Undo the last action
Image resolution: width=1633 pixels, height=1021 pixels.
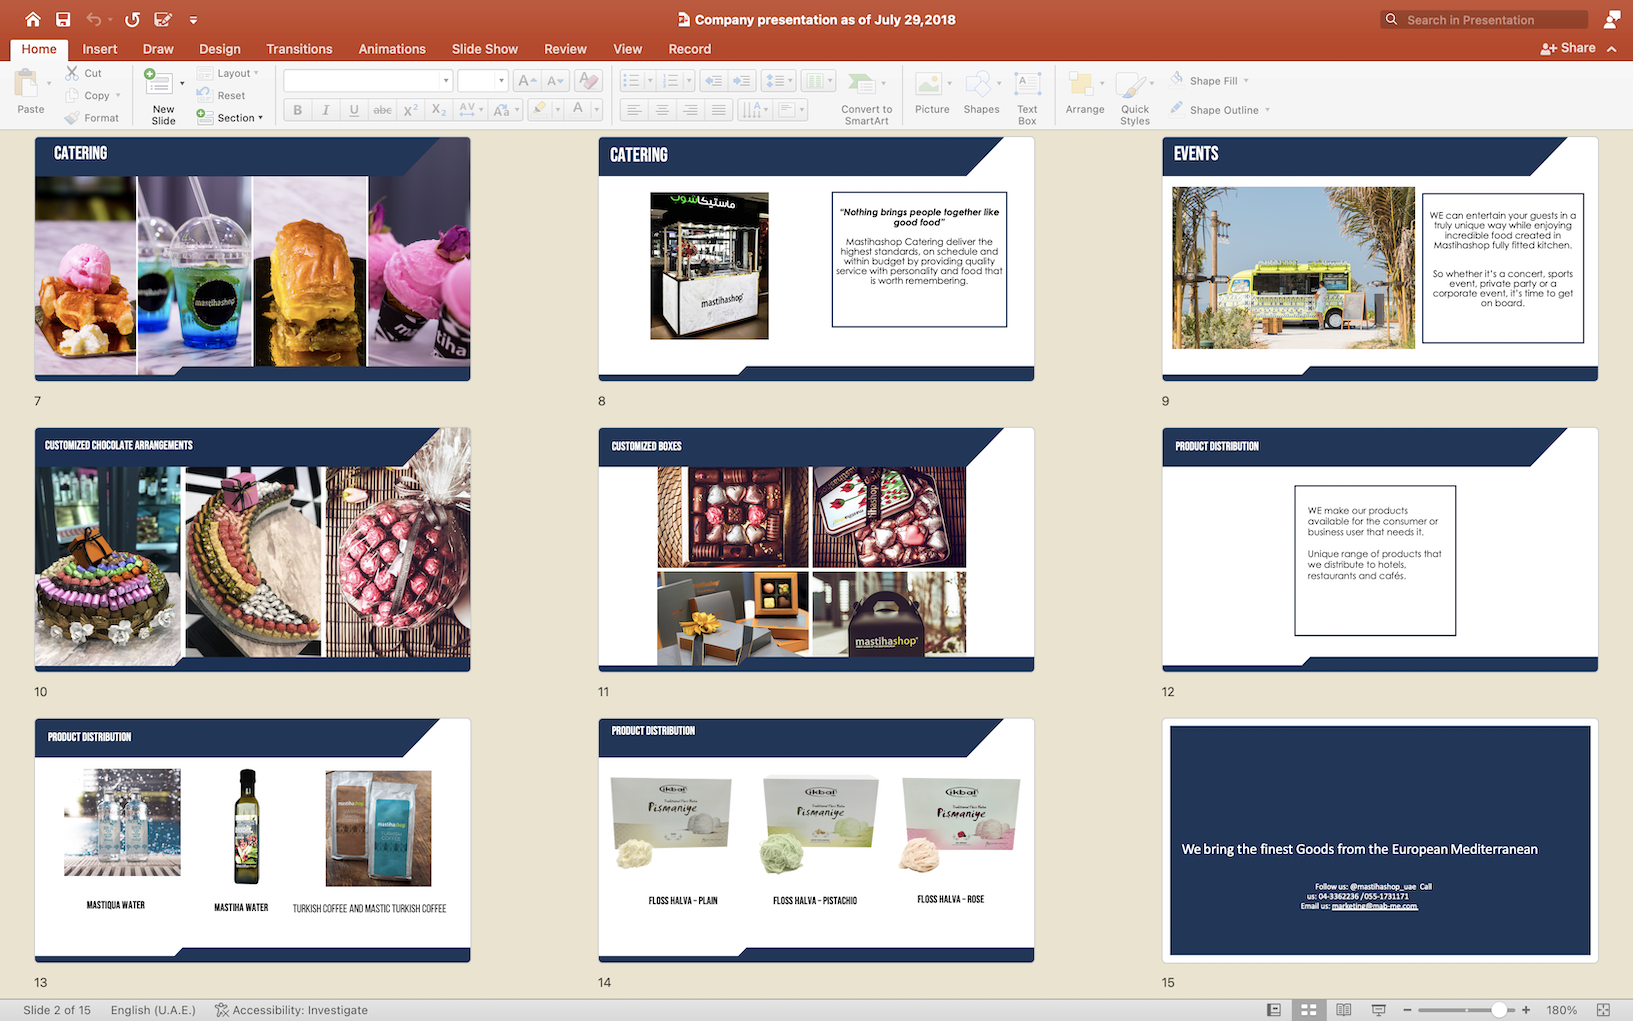[x=94, y=19]
